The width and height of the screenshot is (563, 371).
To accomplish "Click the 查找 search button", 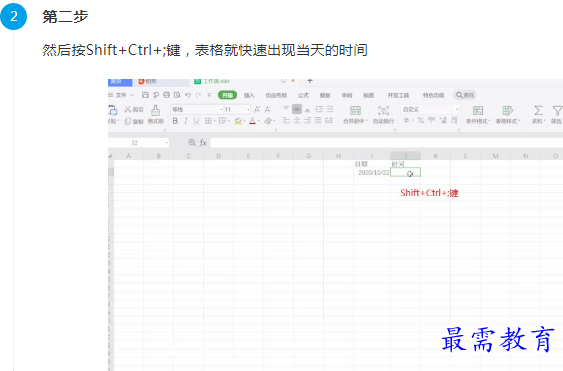I will [x=465, y=95].
